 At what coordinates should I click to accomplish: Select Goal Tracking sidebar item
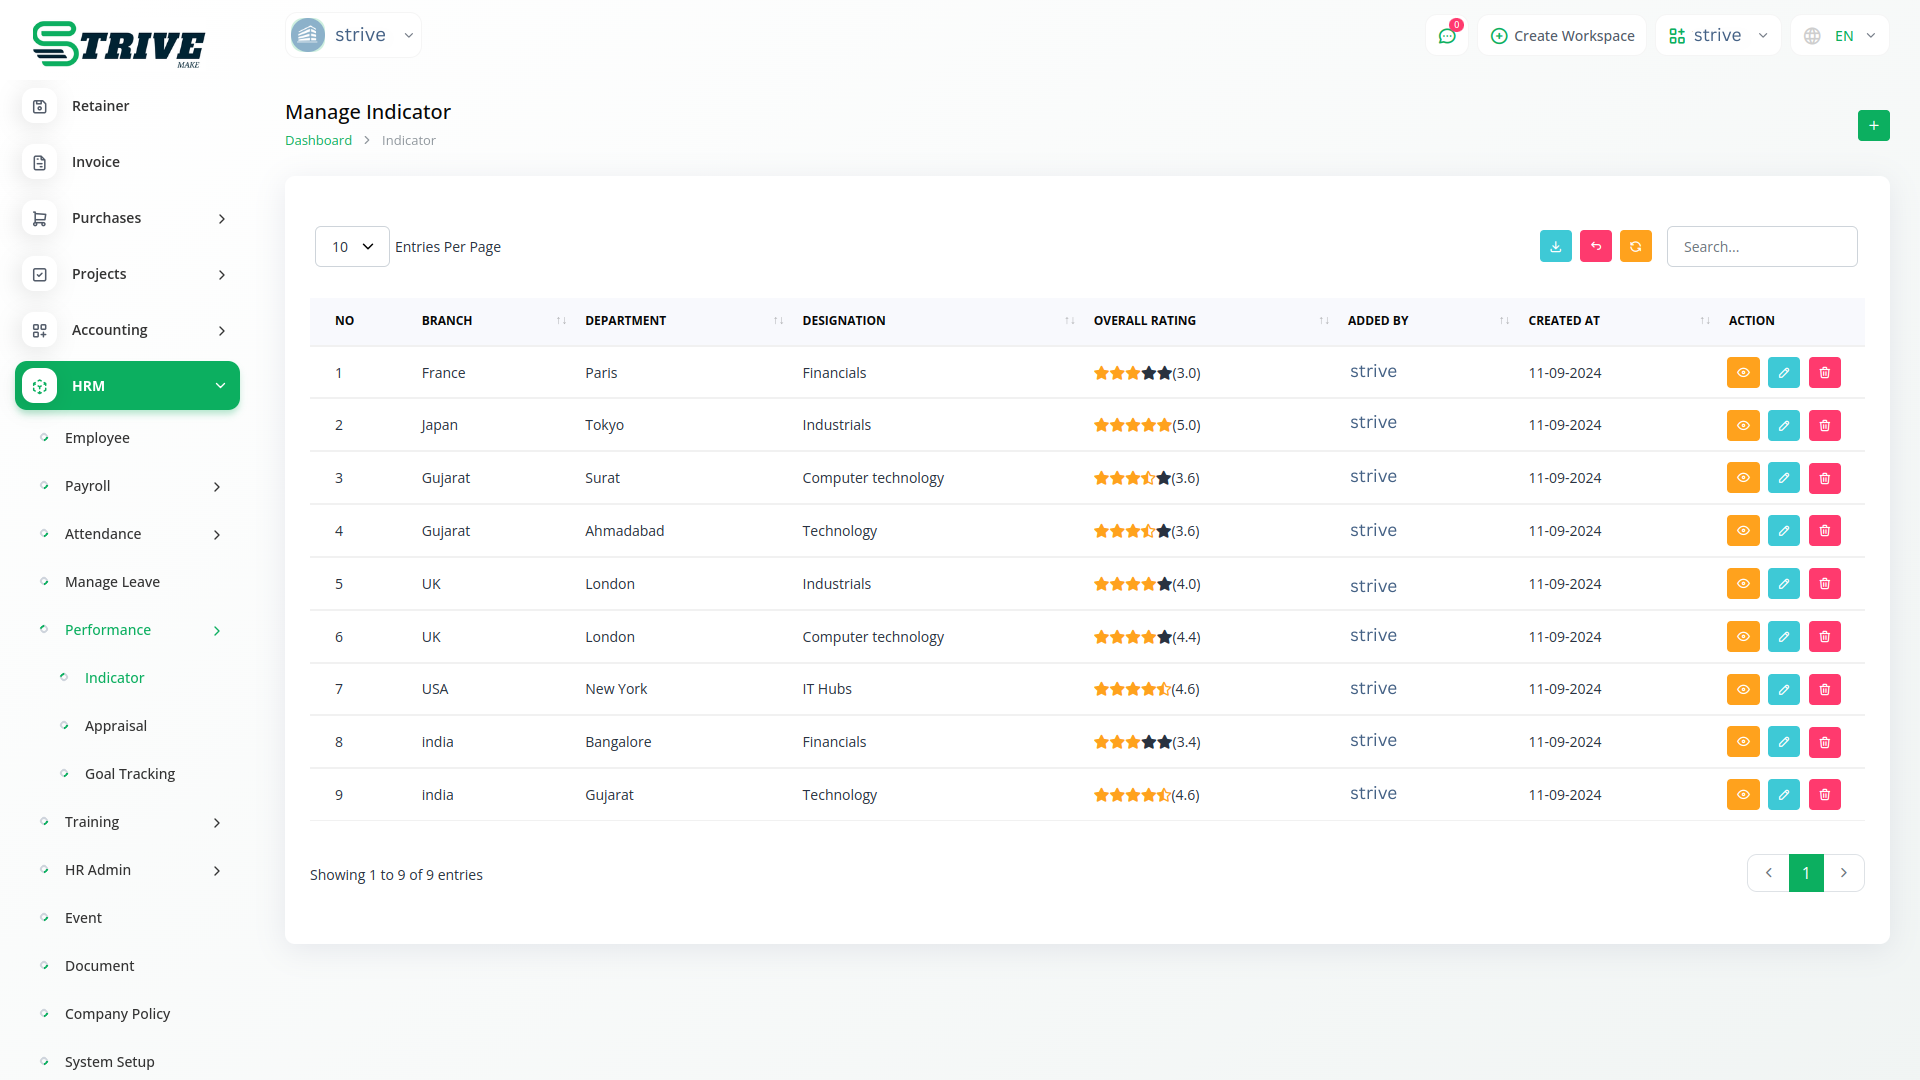click(130, 774)
